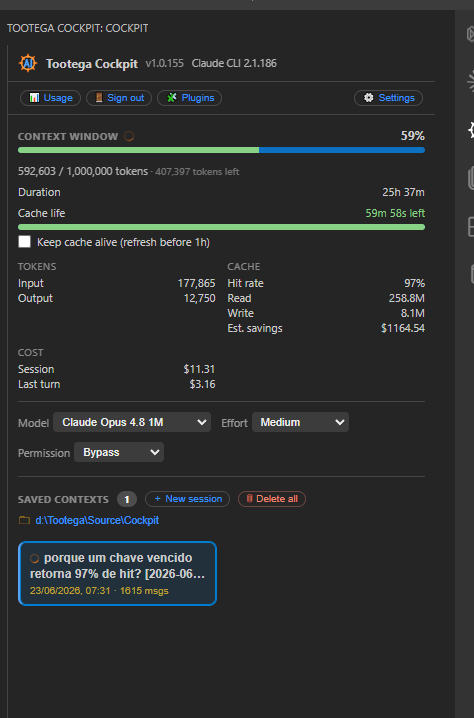Click the spinner icon beside Context Window

[x=129, y=136]
